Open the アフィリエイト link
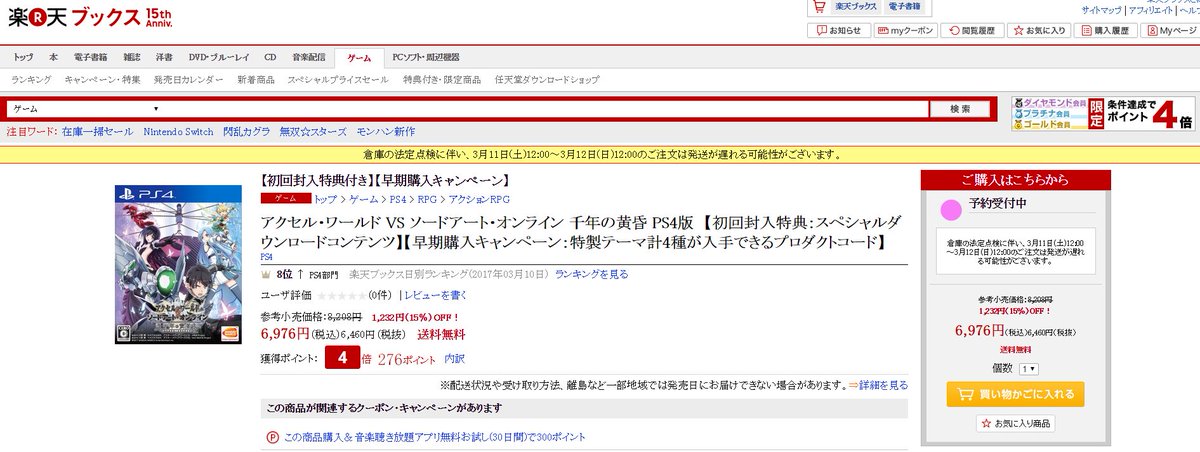The image size is (1200, 452). (1152, 10)
